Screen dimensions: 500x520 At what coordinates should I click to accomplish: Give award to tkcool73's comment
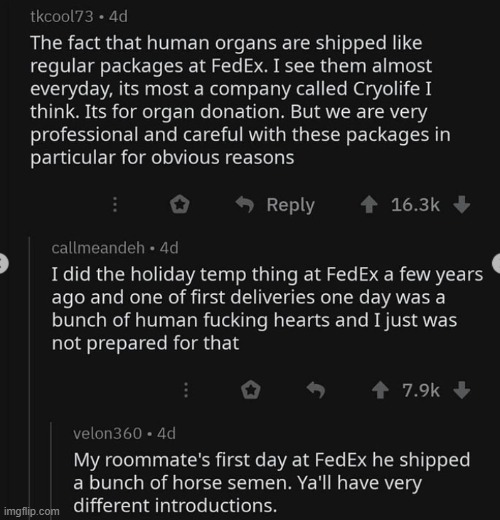[180, 204]
